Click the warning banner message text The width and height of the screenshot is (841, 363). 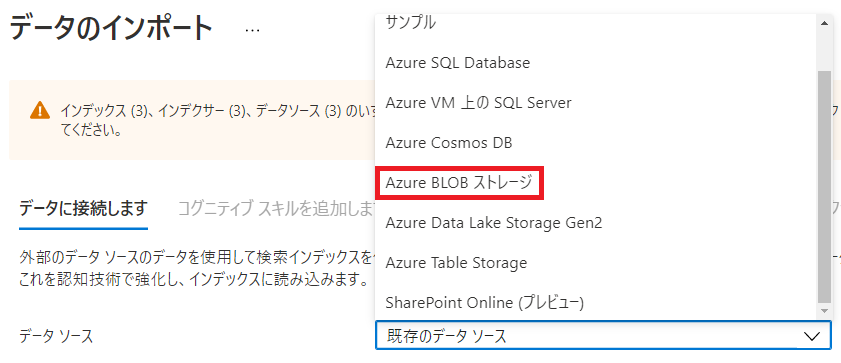(217, 120)
